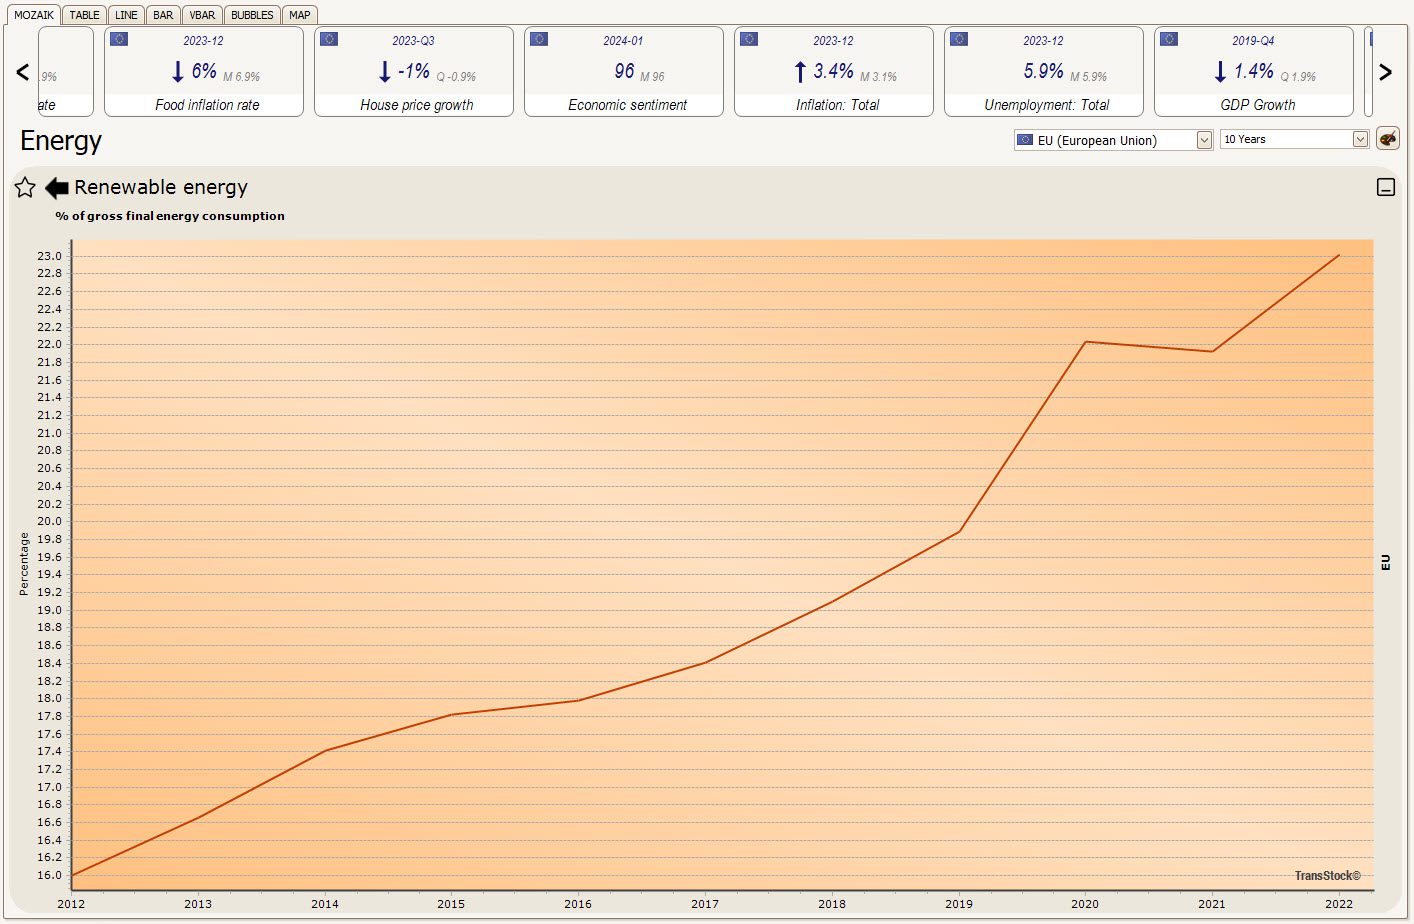Click the 2020 data point on the line
The width and height of the screenshot is (1414, 924).
coord(1086,342)
